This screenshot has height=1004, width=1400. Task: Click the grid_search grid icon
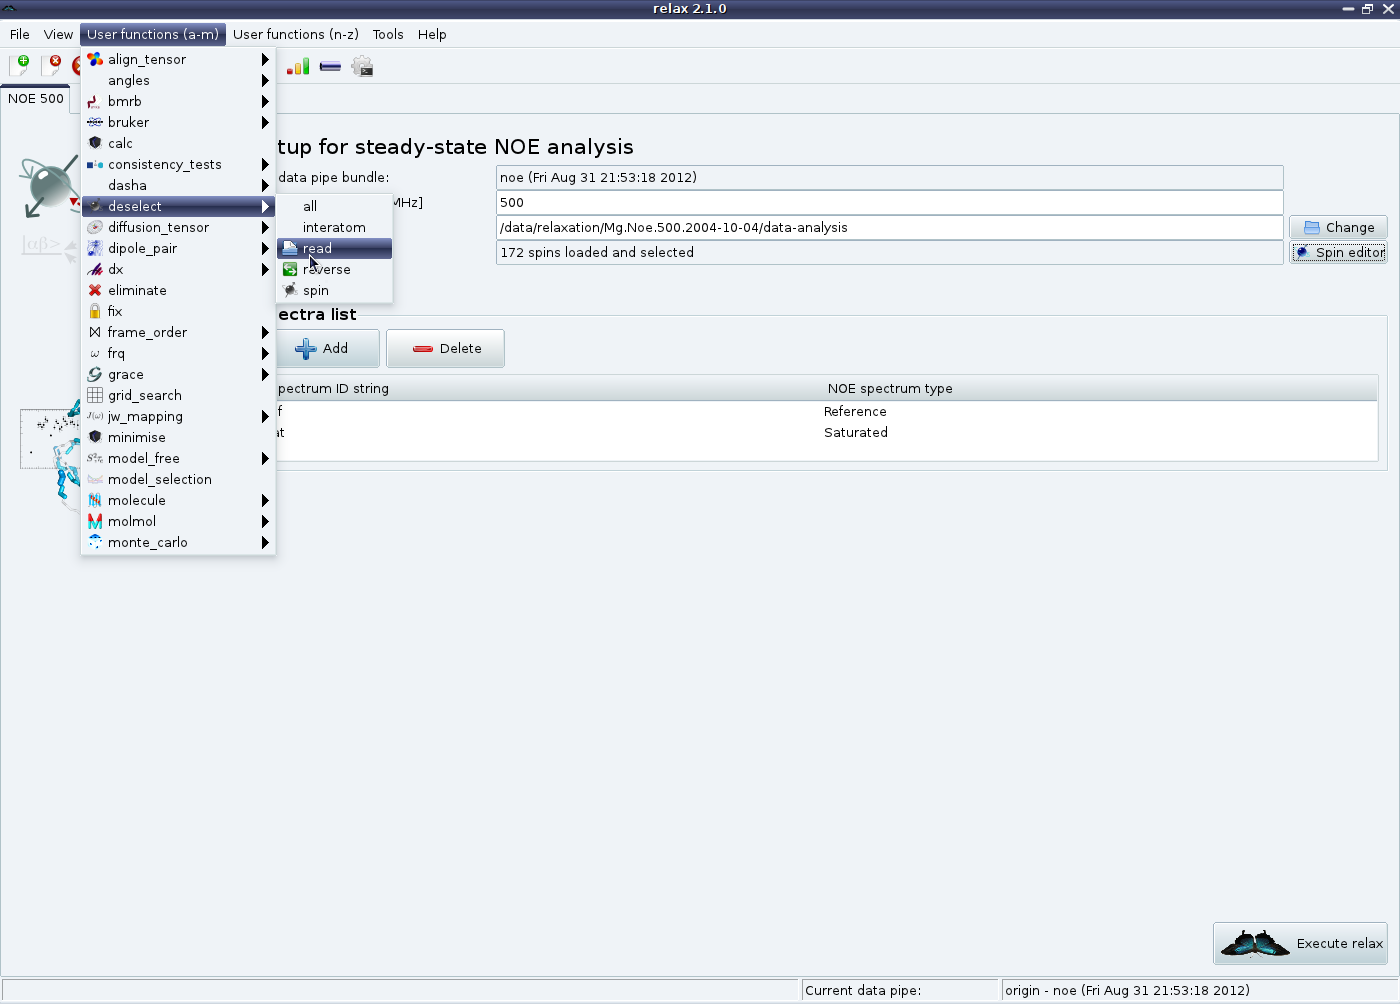coord(95,396)
